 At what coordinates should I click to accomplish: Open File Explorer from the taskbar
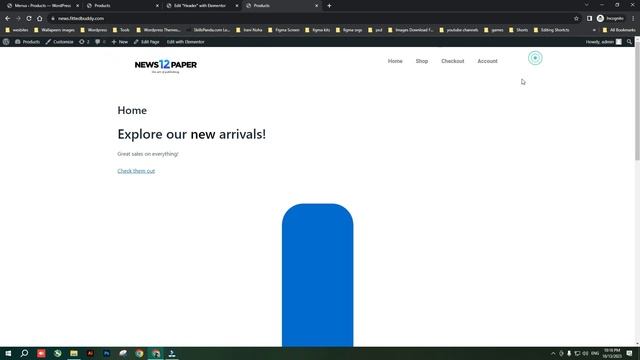[74, 353]
